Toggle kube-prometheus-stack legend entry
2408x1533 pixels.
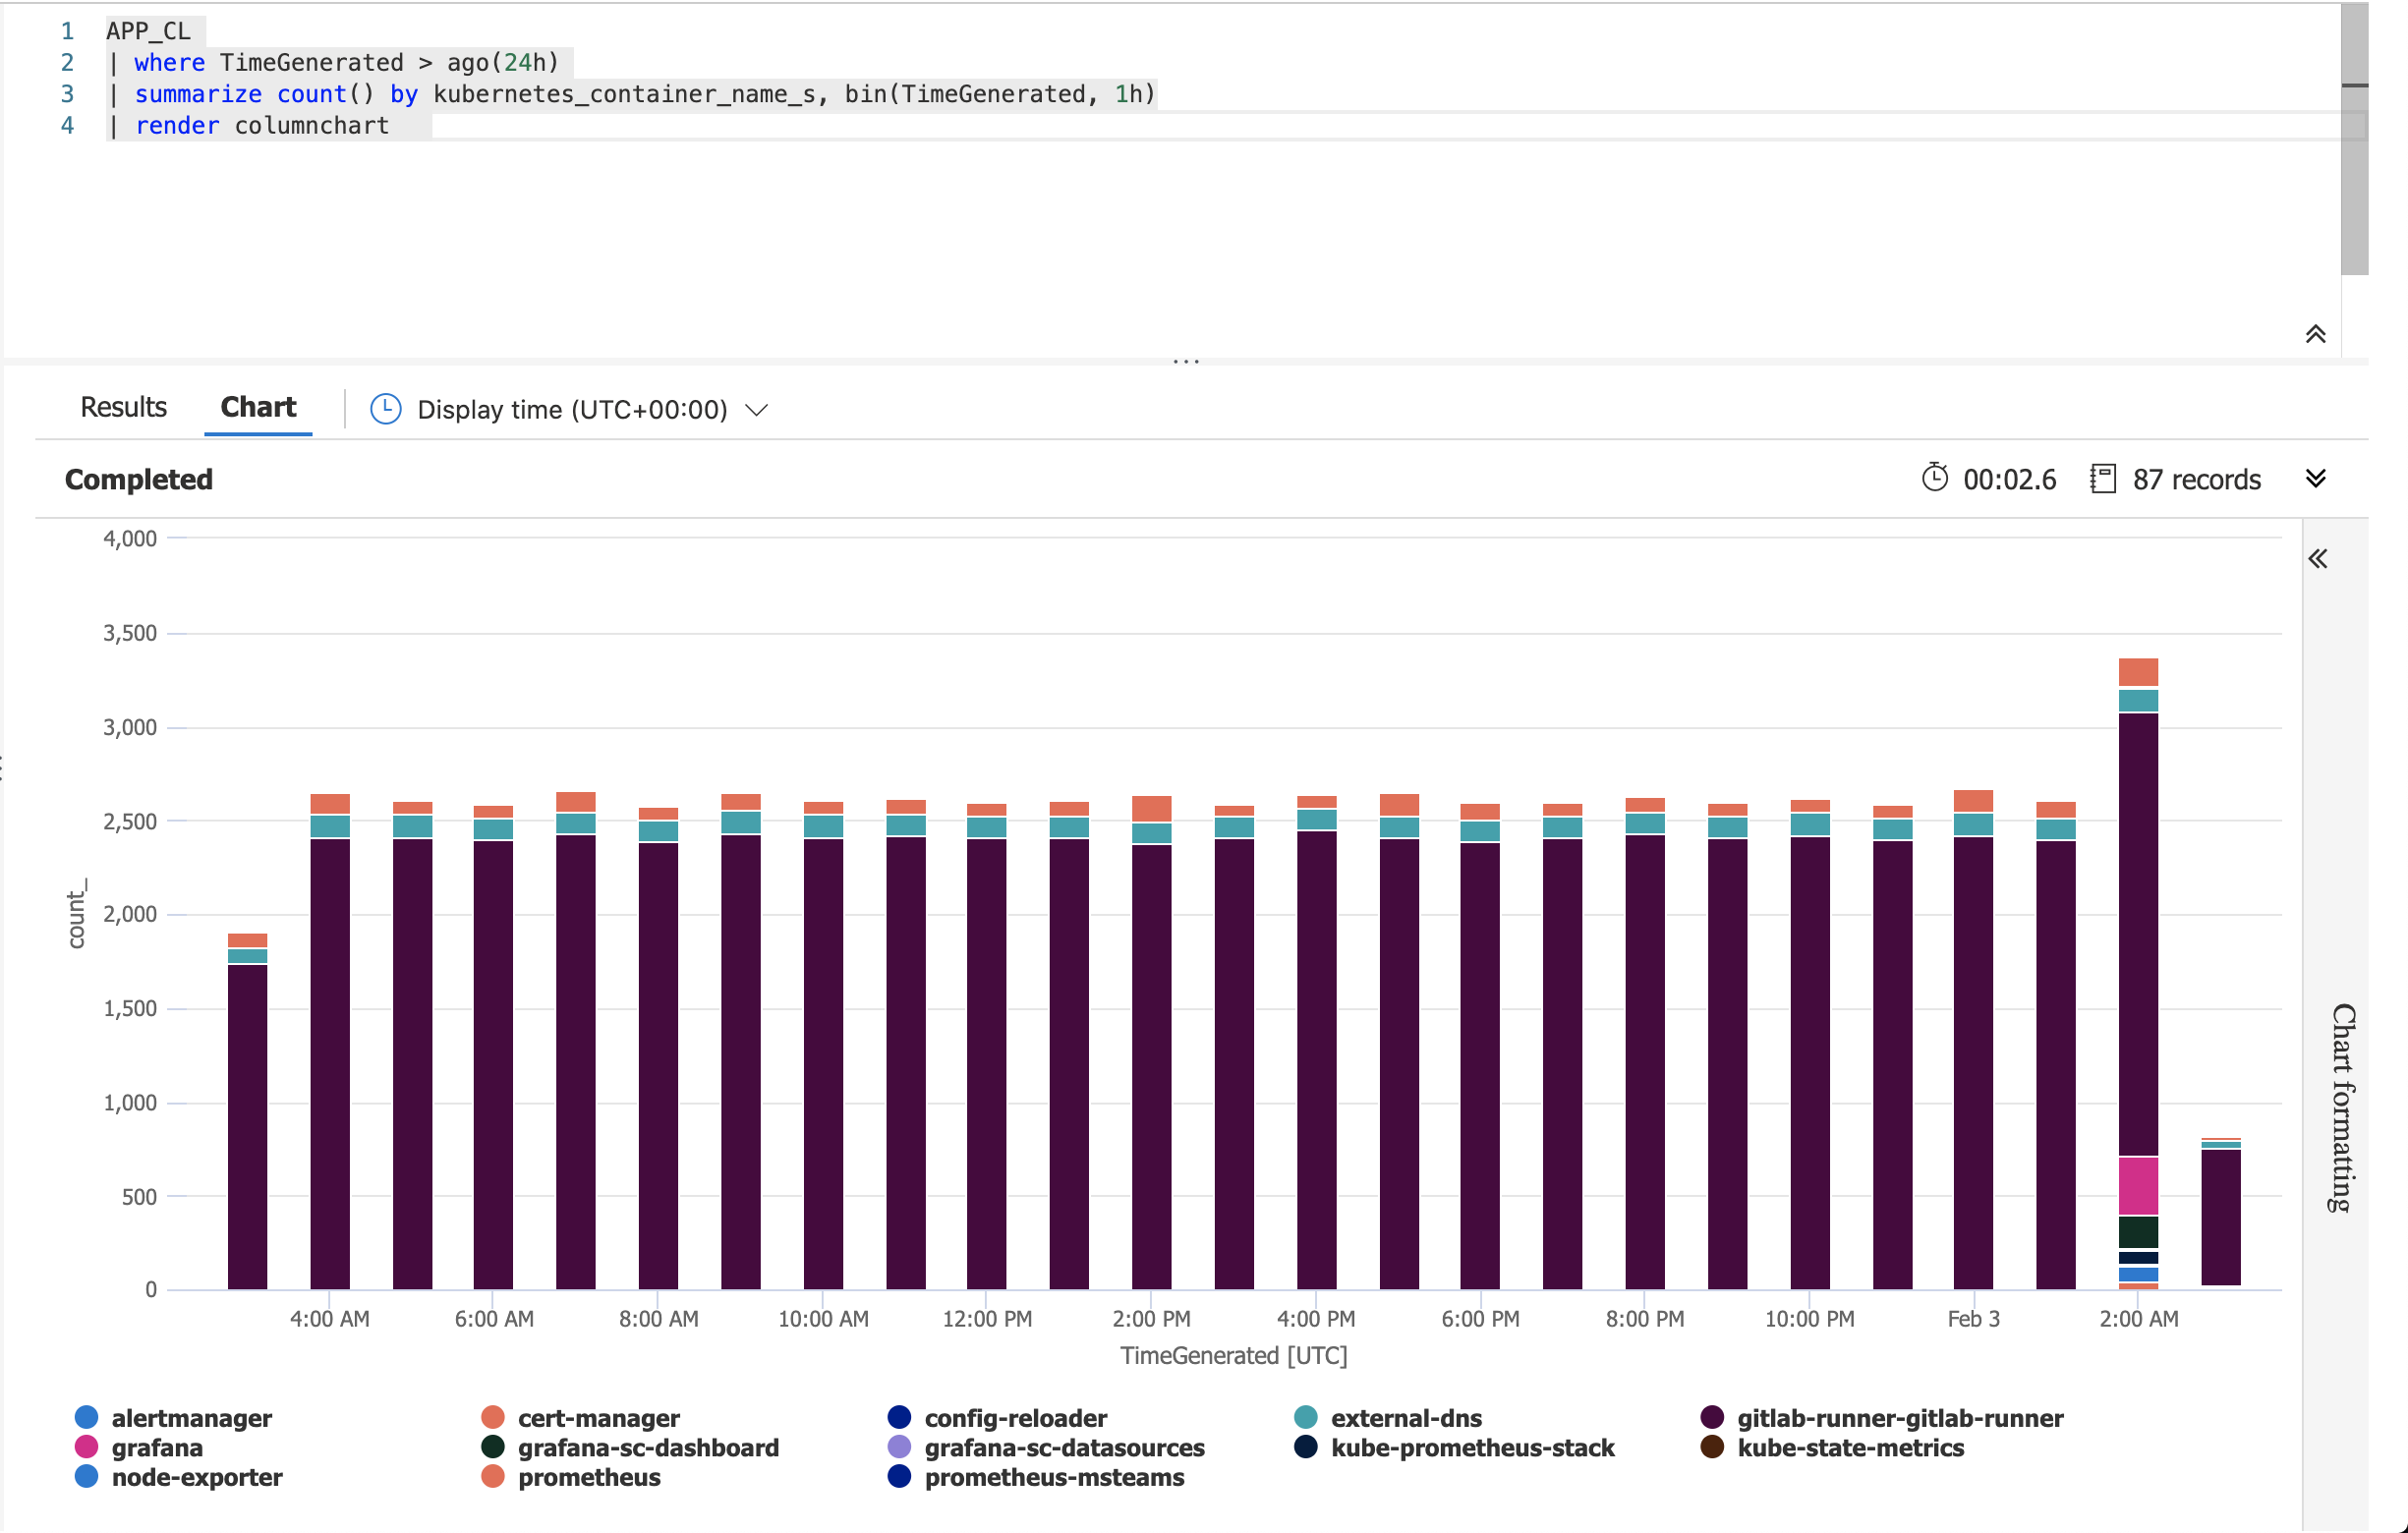[x=1454, y=1449]
